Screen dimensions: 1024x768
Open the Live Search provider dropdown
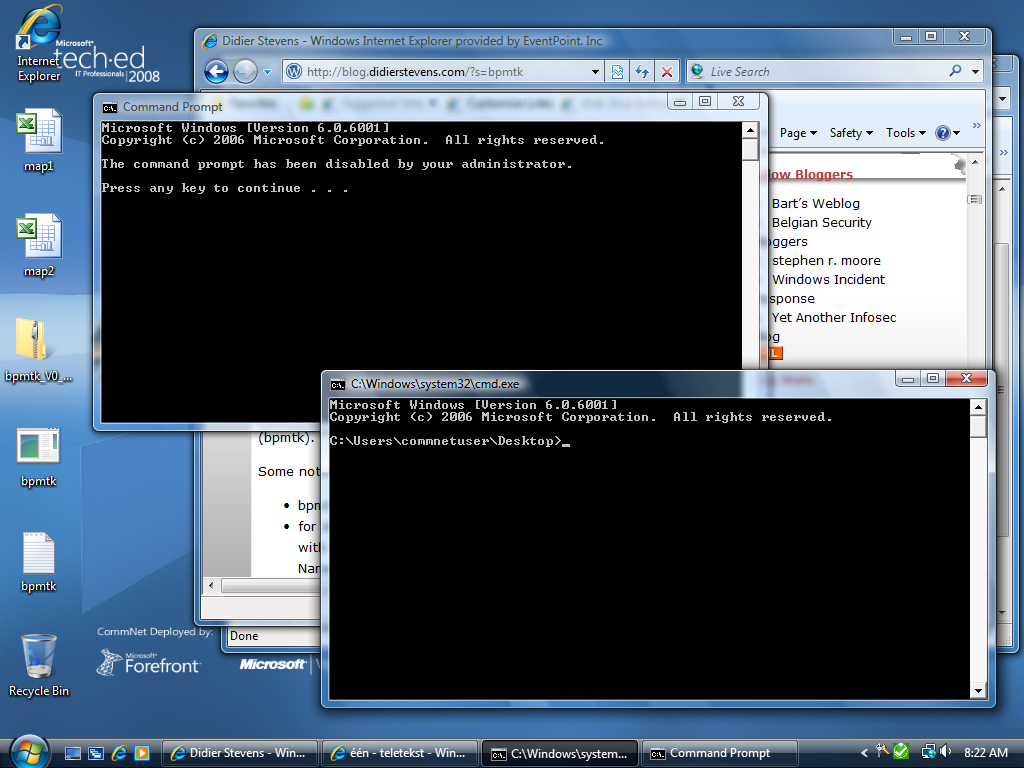pos(975,72)
